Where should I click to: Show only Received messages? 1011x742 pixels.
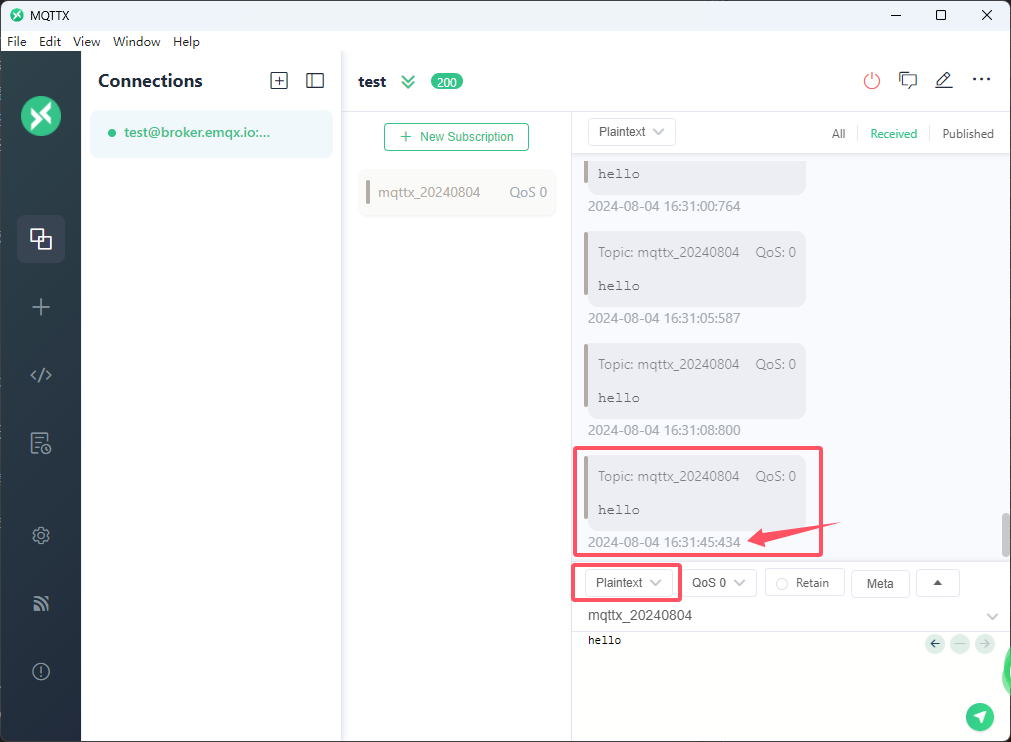[x=893, y=133]
